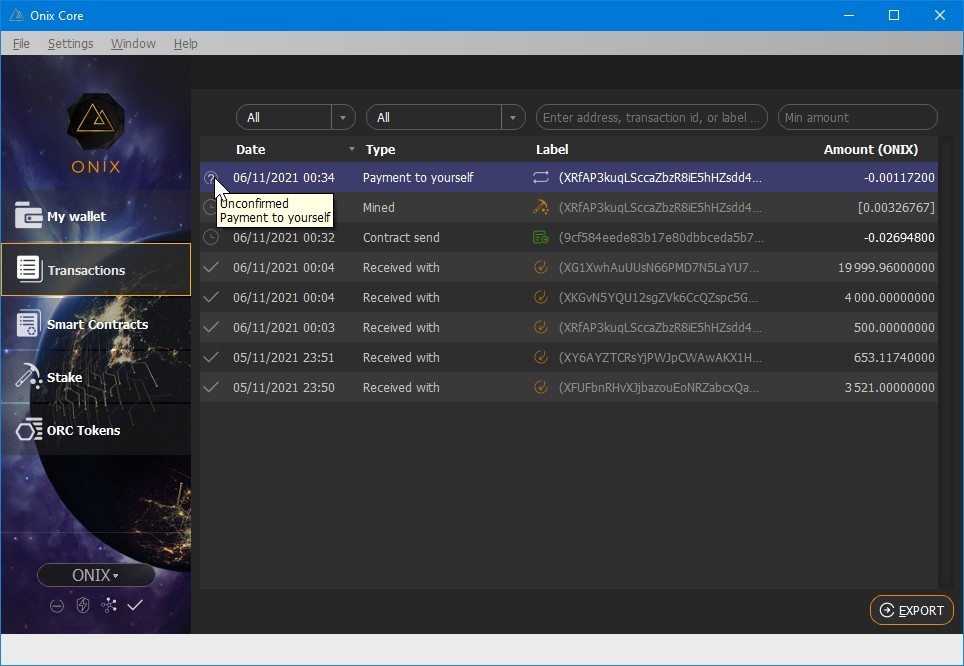Click received icon for XY6AYZTCRsYjPWJp address
Viewport: 964px width, 666px height.
pyautogui.click(x=540, y=357)
